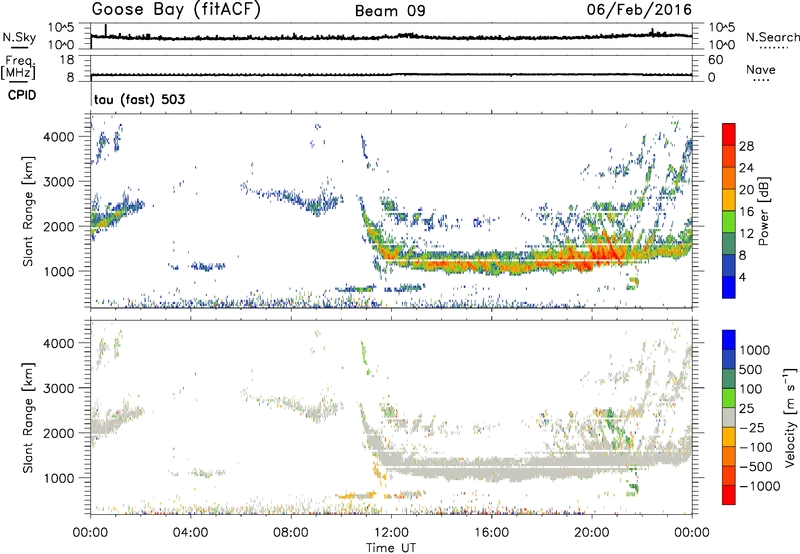Click the '-1000' velocity color bar value

click(x=760, y=486)
